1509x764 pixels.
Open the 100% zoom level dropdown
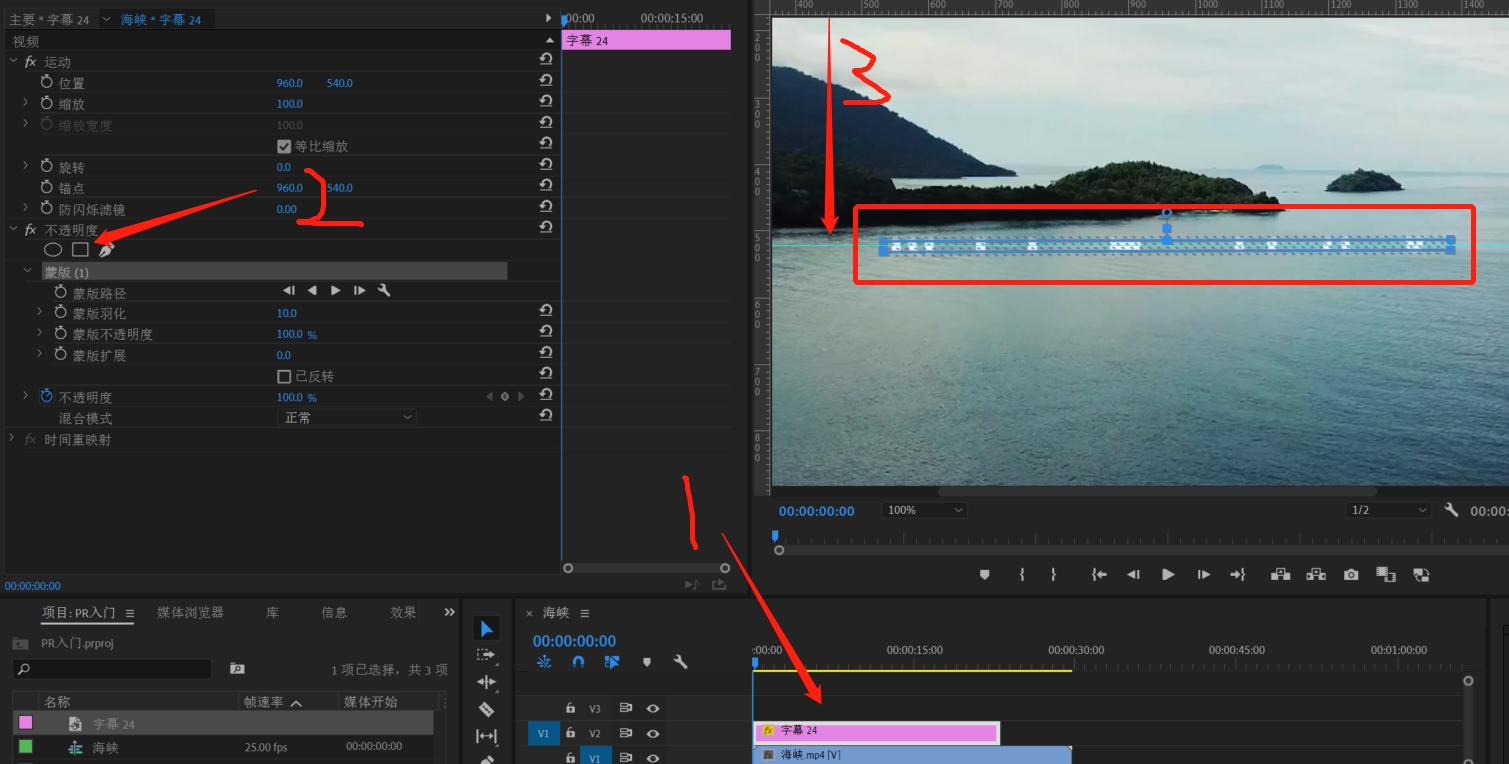[x=924, y=510]
